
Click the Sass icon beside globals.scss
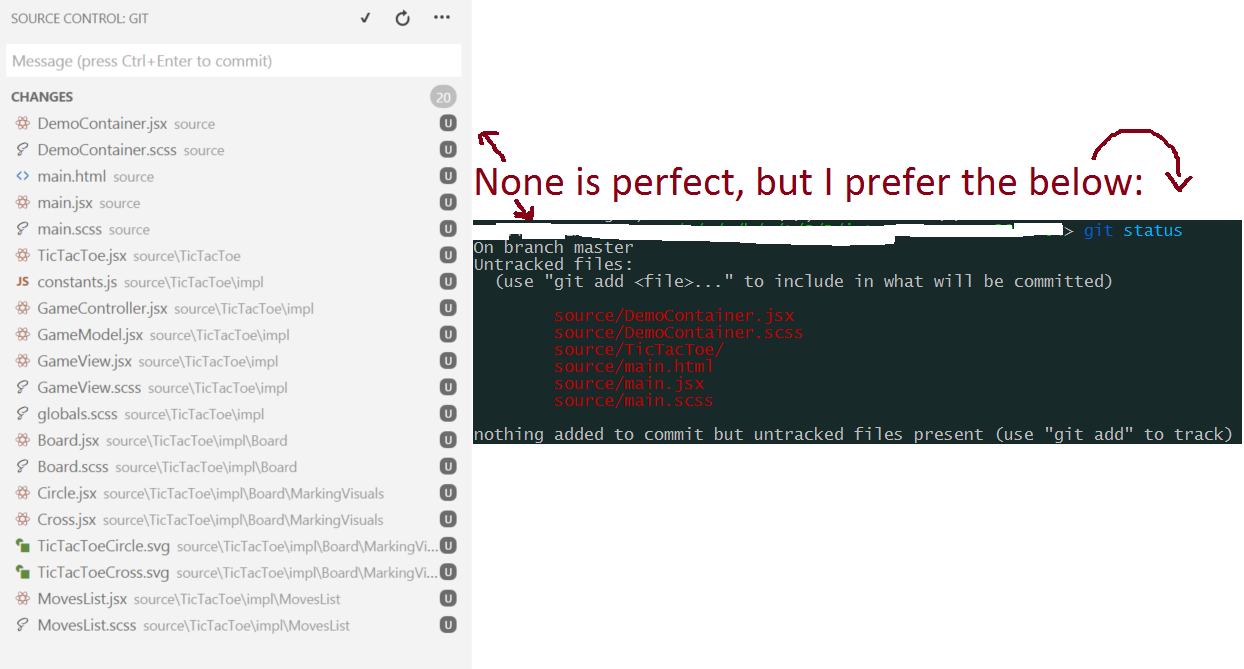pyautogui.click(x=22, y=414)
